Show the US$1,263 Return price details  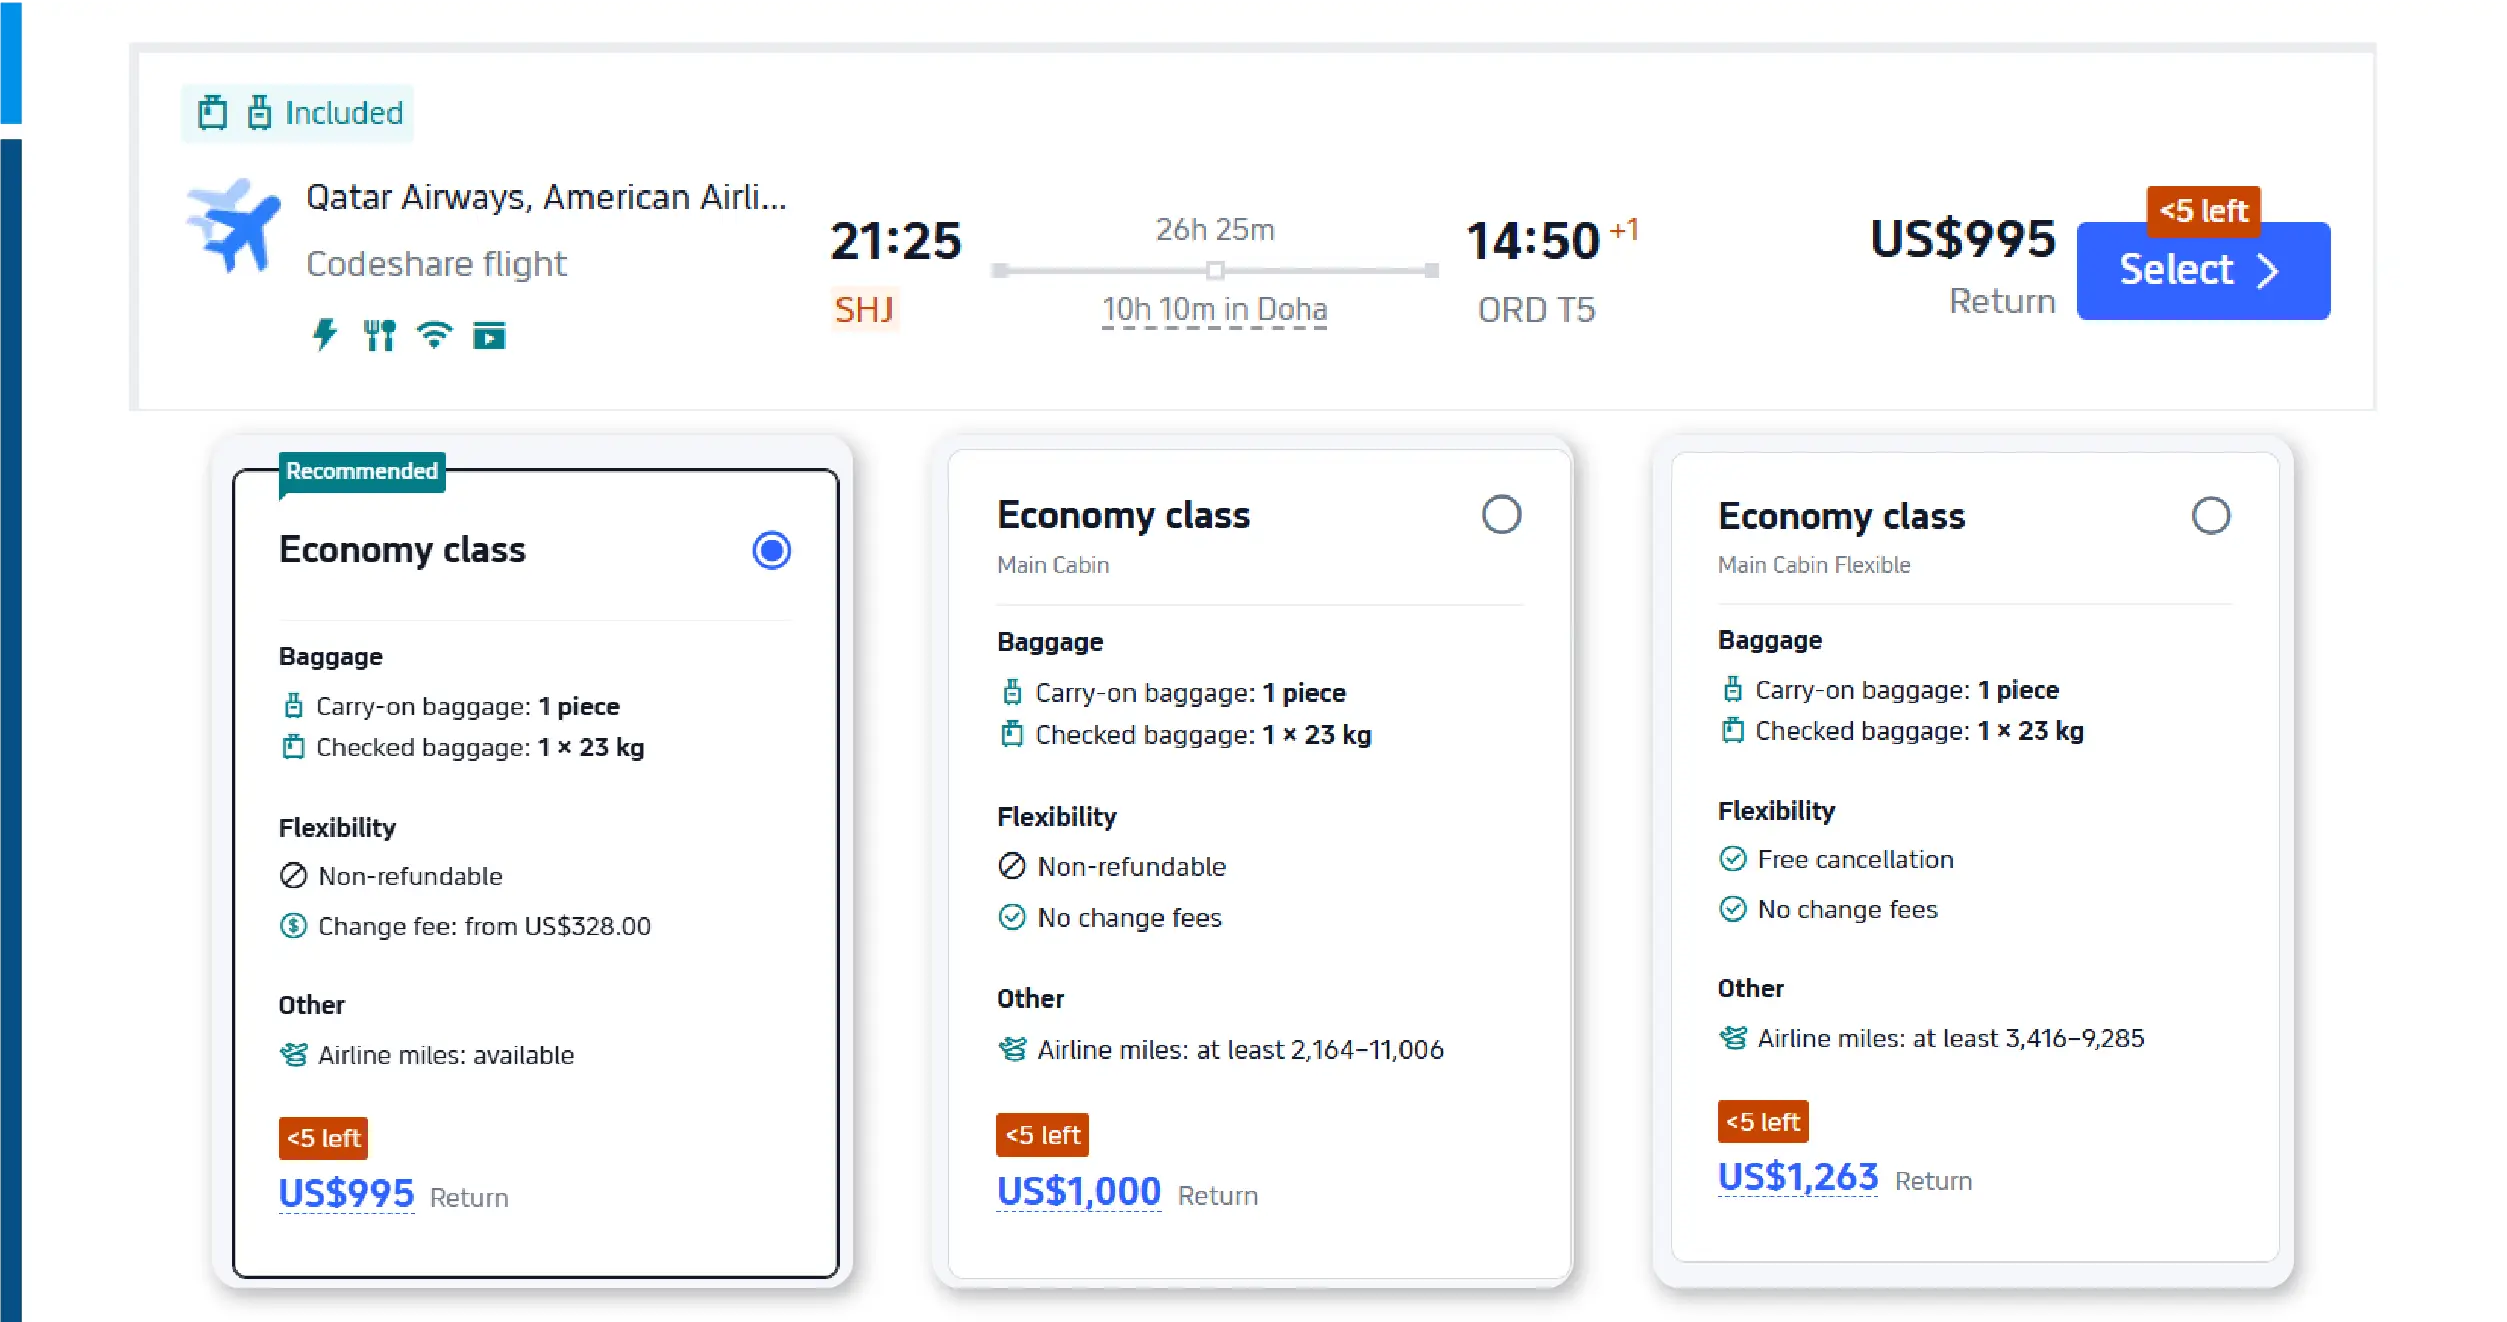click(1797, 1177)
